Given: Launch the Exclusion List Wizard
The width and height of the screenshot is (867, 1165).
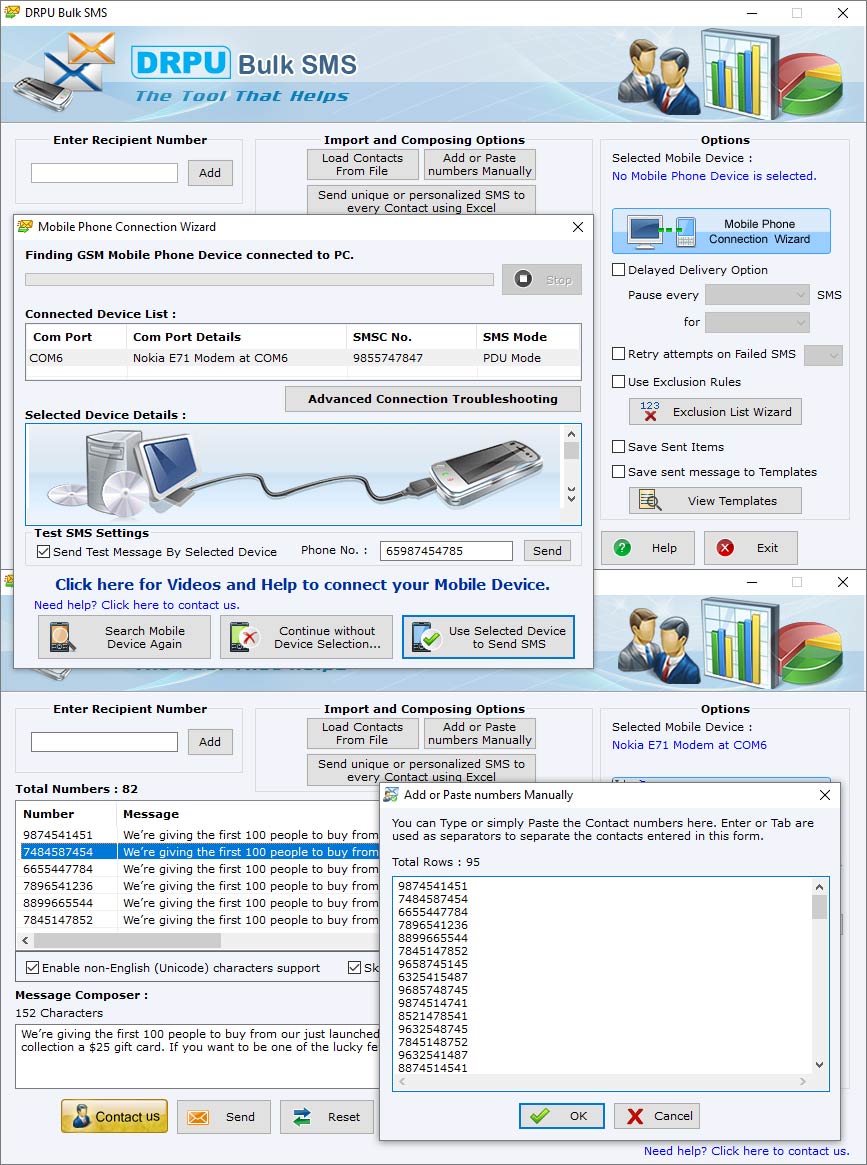Looking at the screenshot, I should tap(714, 411).
